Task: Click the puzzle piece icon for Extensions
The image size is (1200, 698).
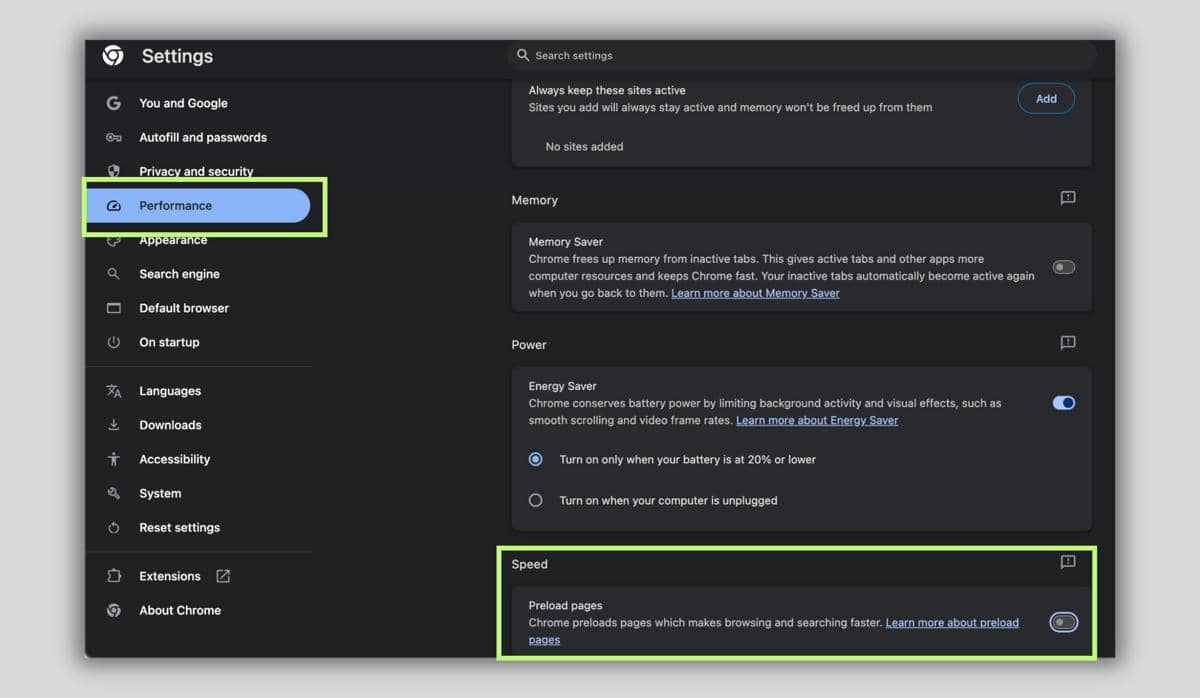Action: coord(114,576)
